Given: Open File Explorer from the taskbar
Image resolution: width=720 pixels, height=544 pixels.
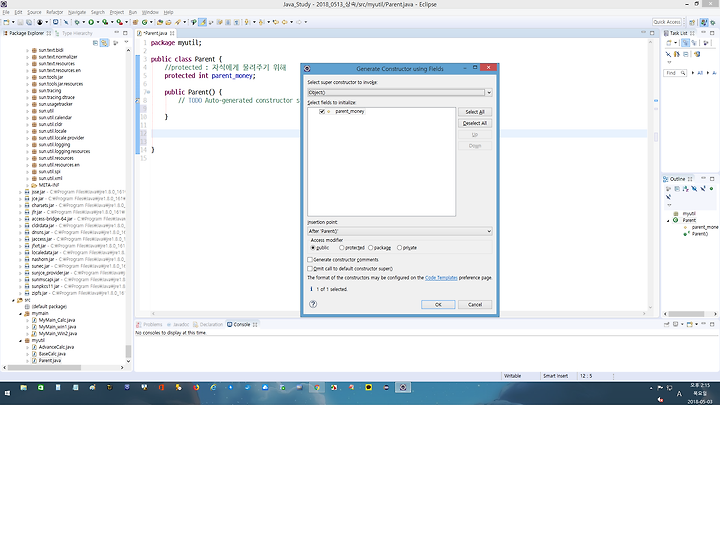Looking at the screenshot, I should click(x=23, y=387).
